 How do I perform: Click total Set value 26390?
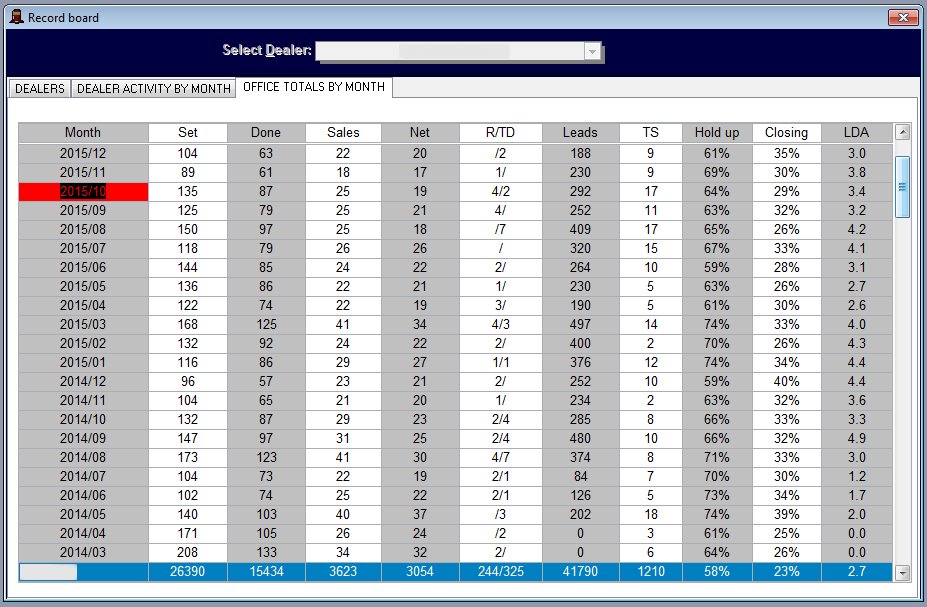pos(187,572)
